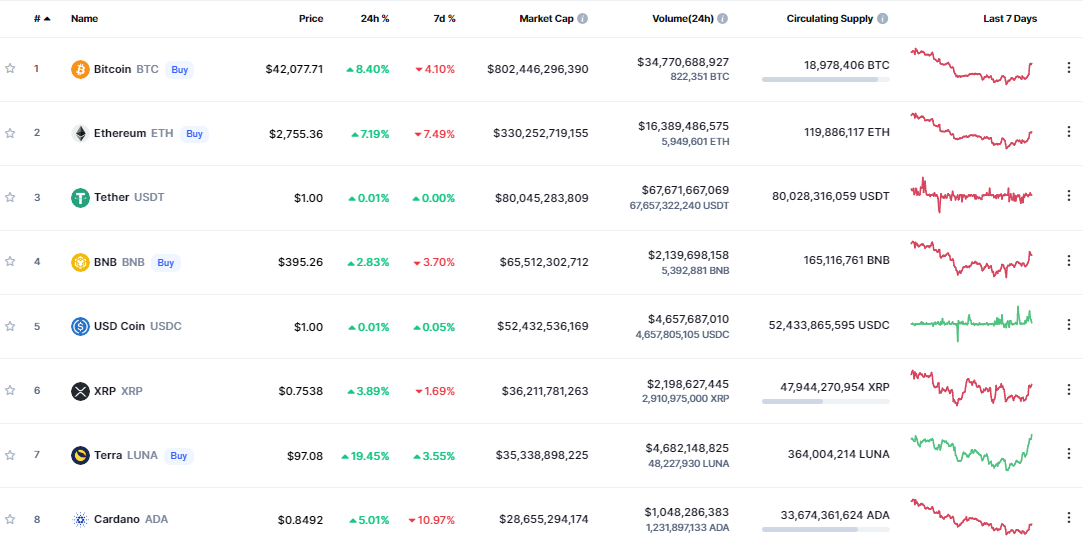Open Bitcoin's 7-day price sparkline chart

971,66
